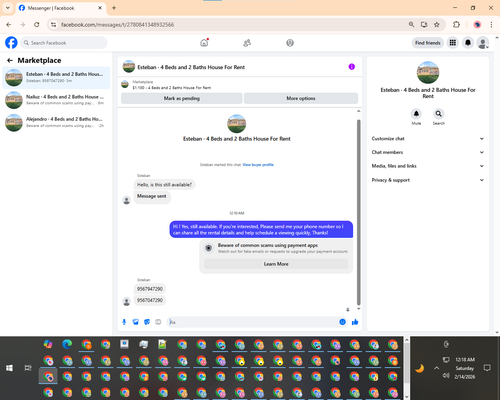Attach a file with photo icon
This screenshot has width=500, height=400.
136,322
